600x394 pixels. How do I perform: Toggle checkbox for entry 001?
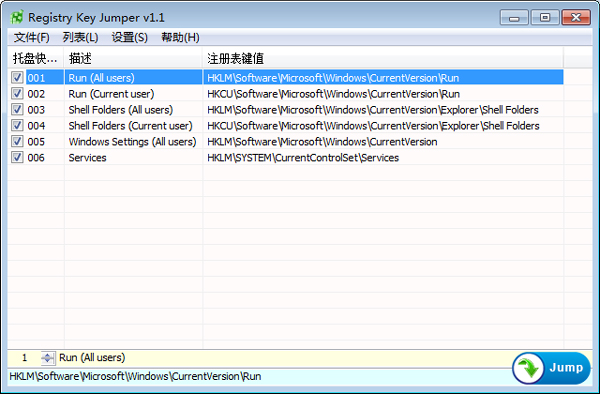(x=17, y=78)
